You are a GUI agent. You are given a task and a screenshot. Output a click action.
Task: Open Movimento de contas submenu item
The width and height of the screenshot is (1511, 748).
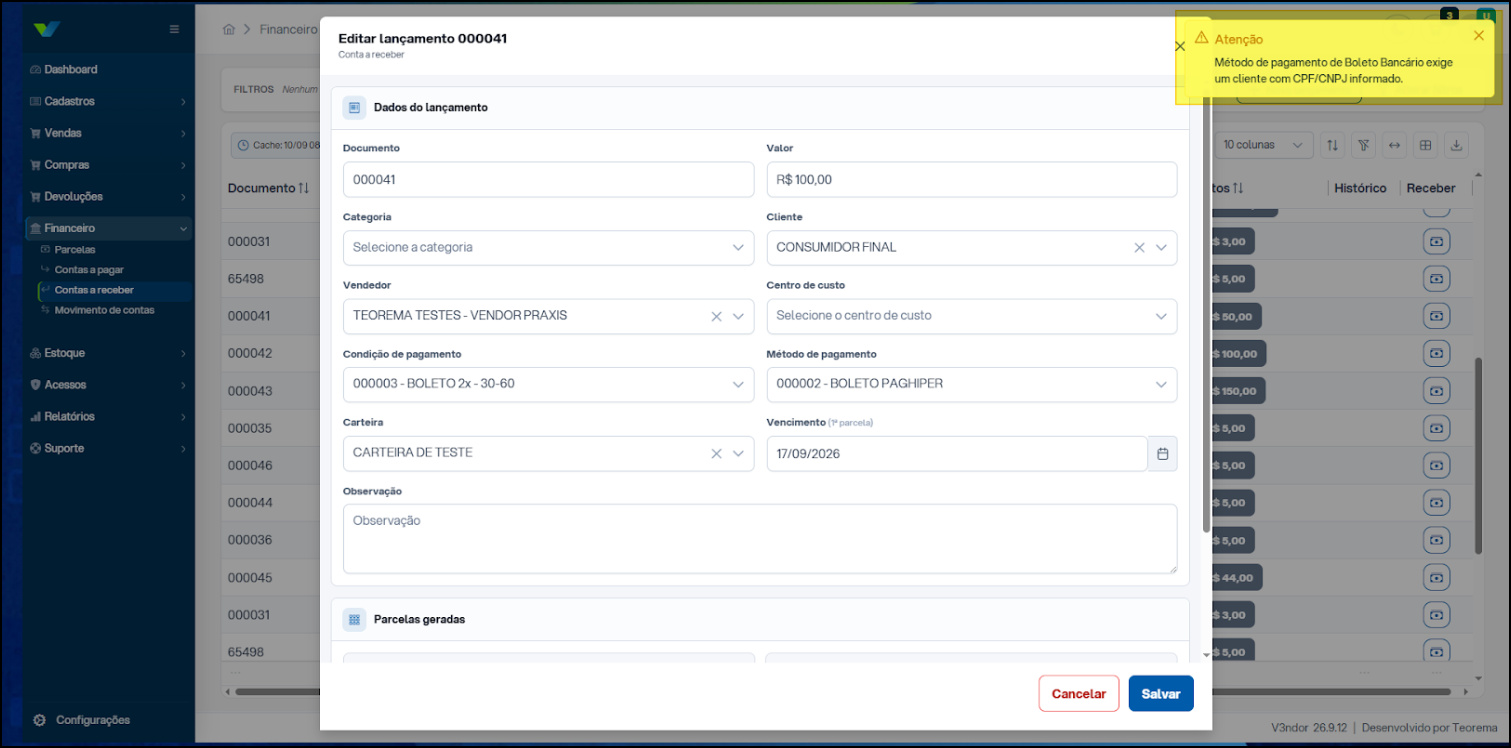[x=104, y=310]
